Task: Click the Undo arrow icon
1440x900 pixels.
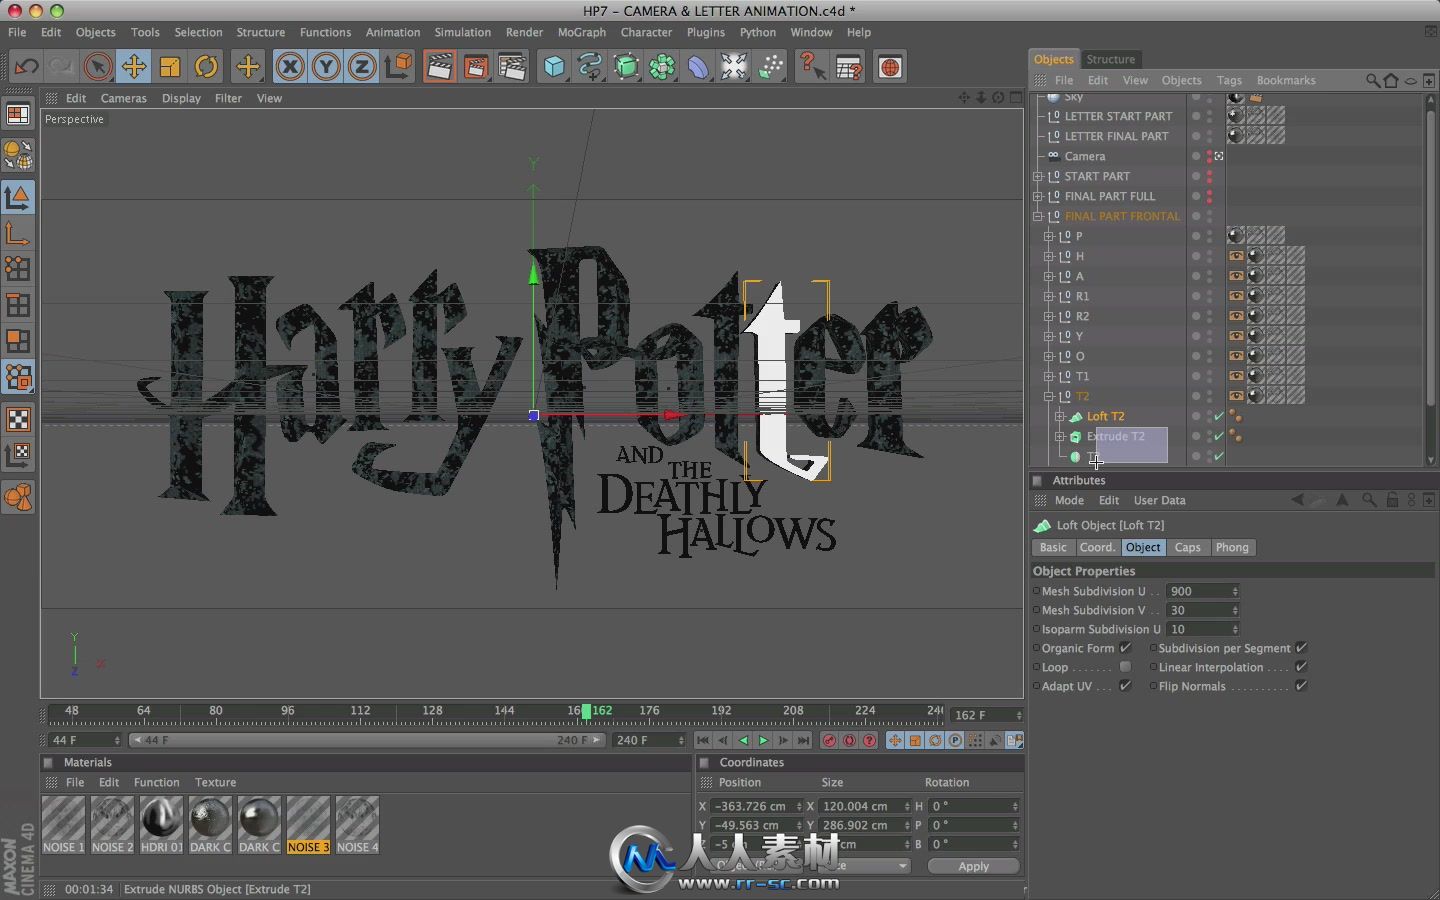Action: point(26,67)
